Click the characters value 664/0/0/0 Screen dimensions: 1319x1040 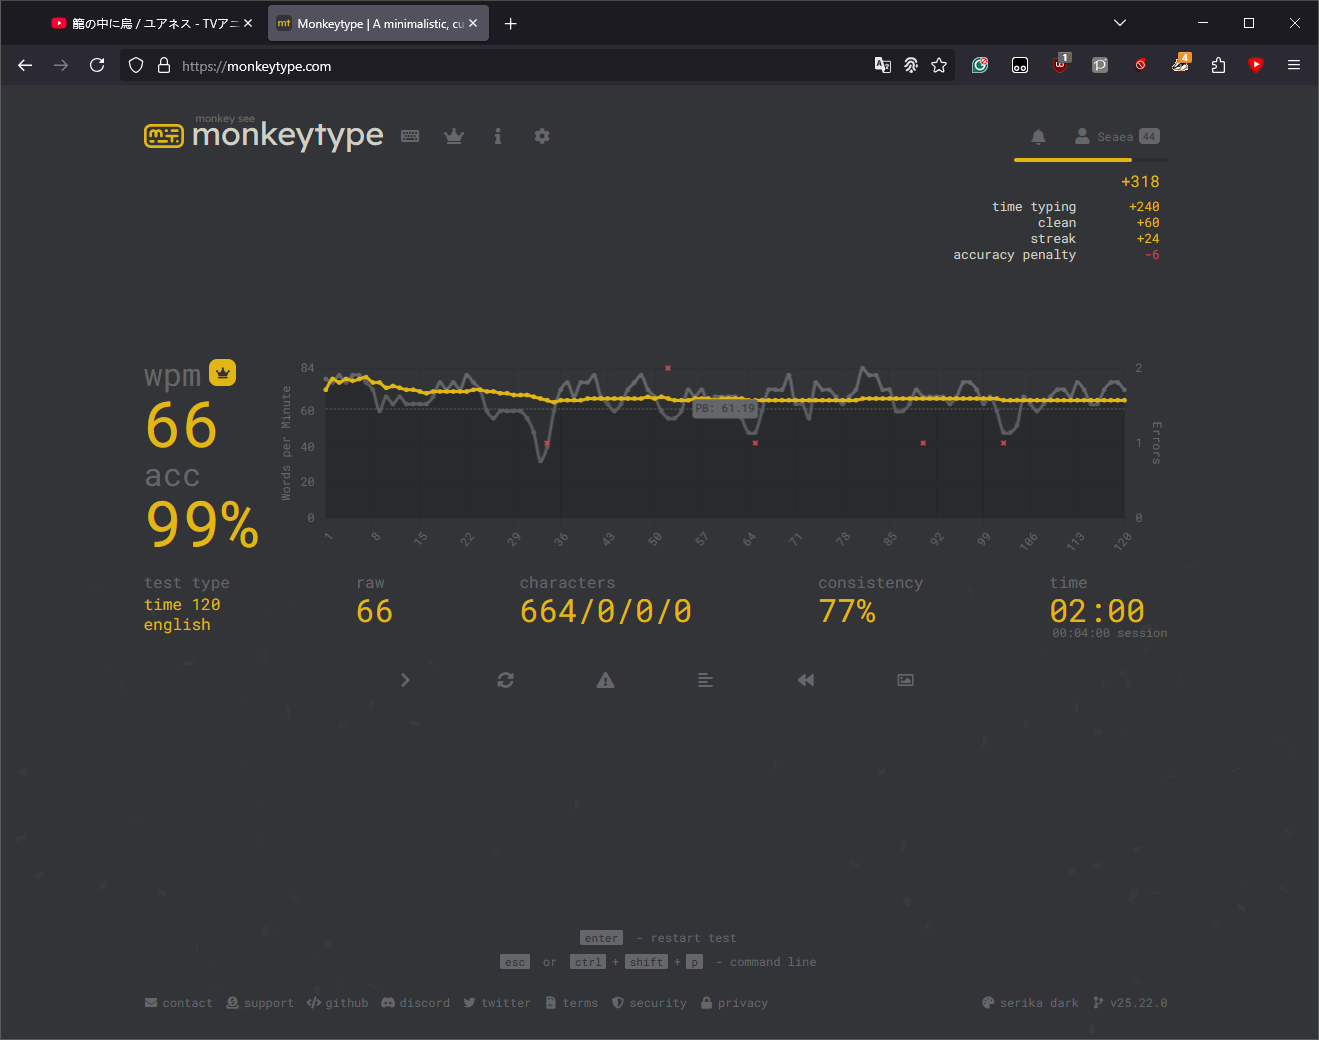(x=606, y=611)
